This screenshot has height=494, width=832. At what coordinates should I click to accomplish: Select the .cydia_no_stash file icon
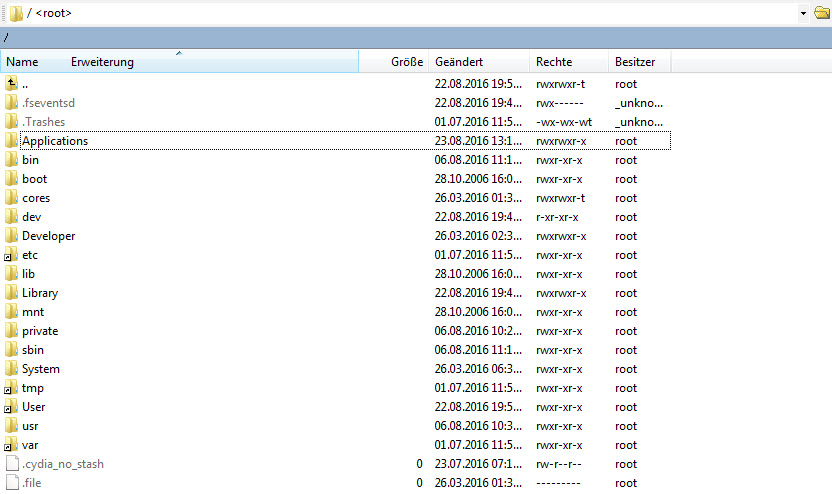[12, 464]
